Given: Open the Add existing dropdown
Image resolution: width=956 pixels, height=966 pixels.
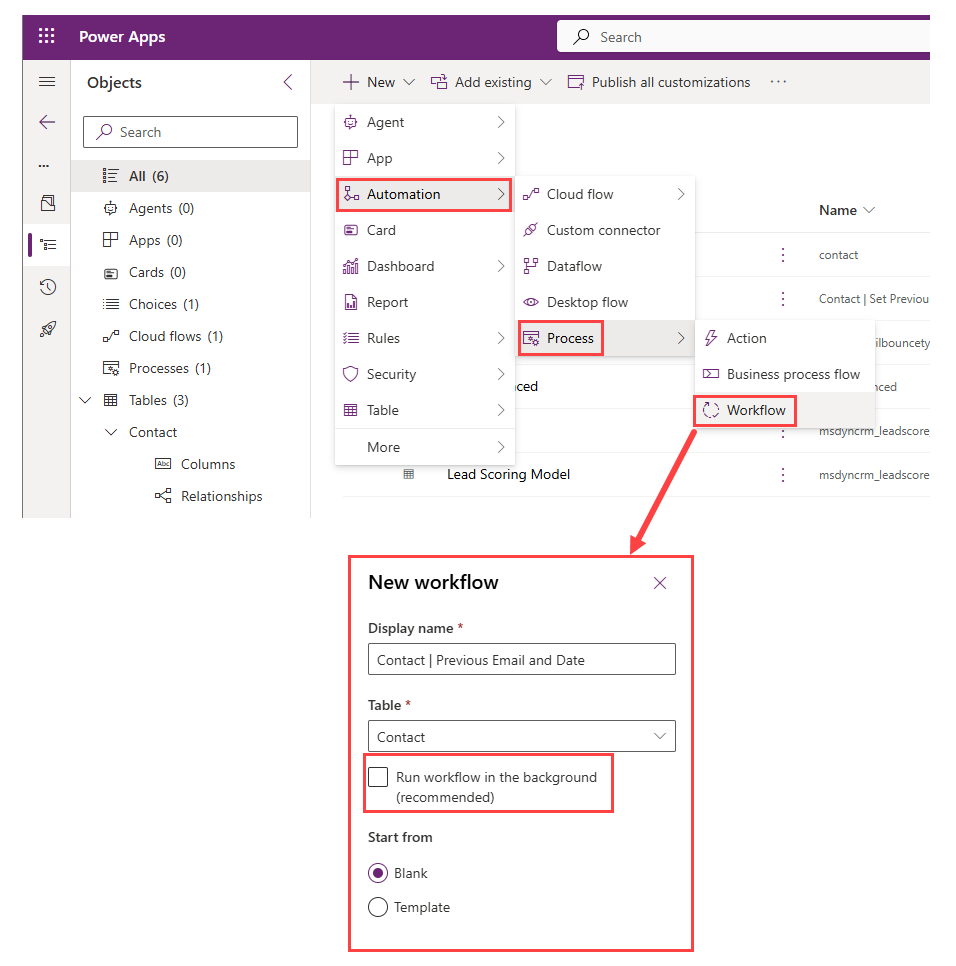Looking at the screenshot, I should pos(491,82).
